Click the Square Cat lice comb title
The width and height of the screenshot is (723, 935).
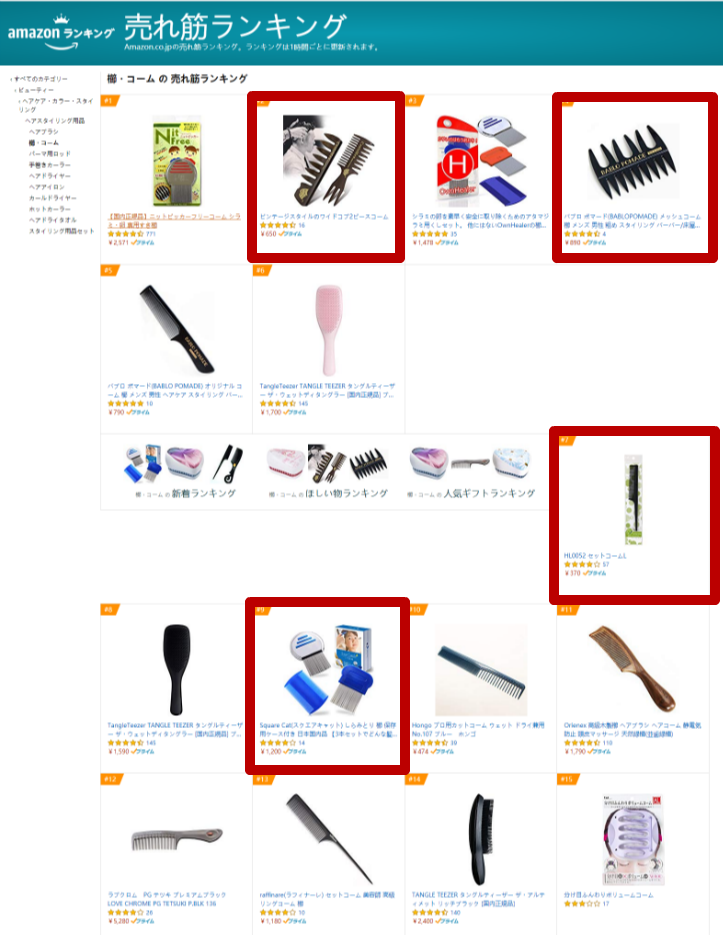(327, 729)
